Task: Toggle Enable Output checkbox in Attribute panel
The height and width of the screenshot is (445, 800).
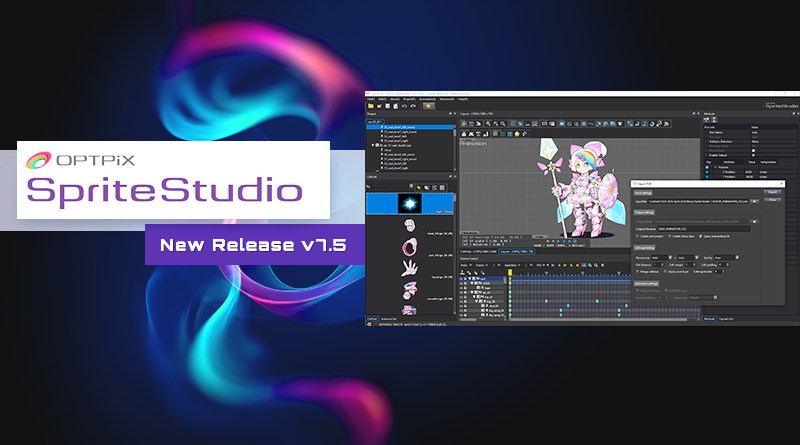Action: (754, 155)
